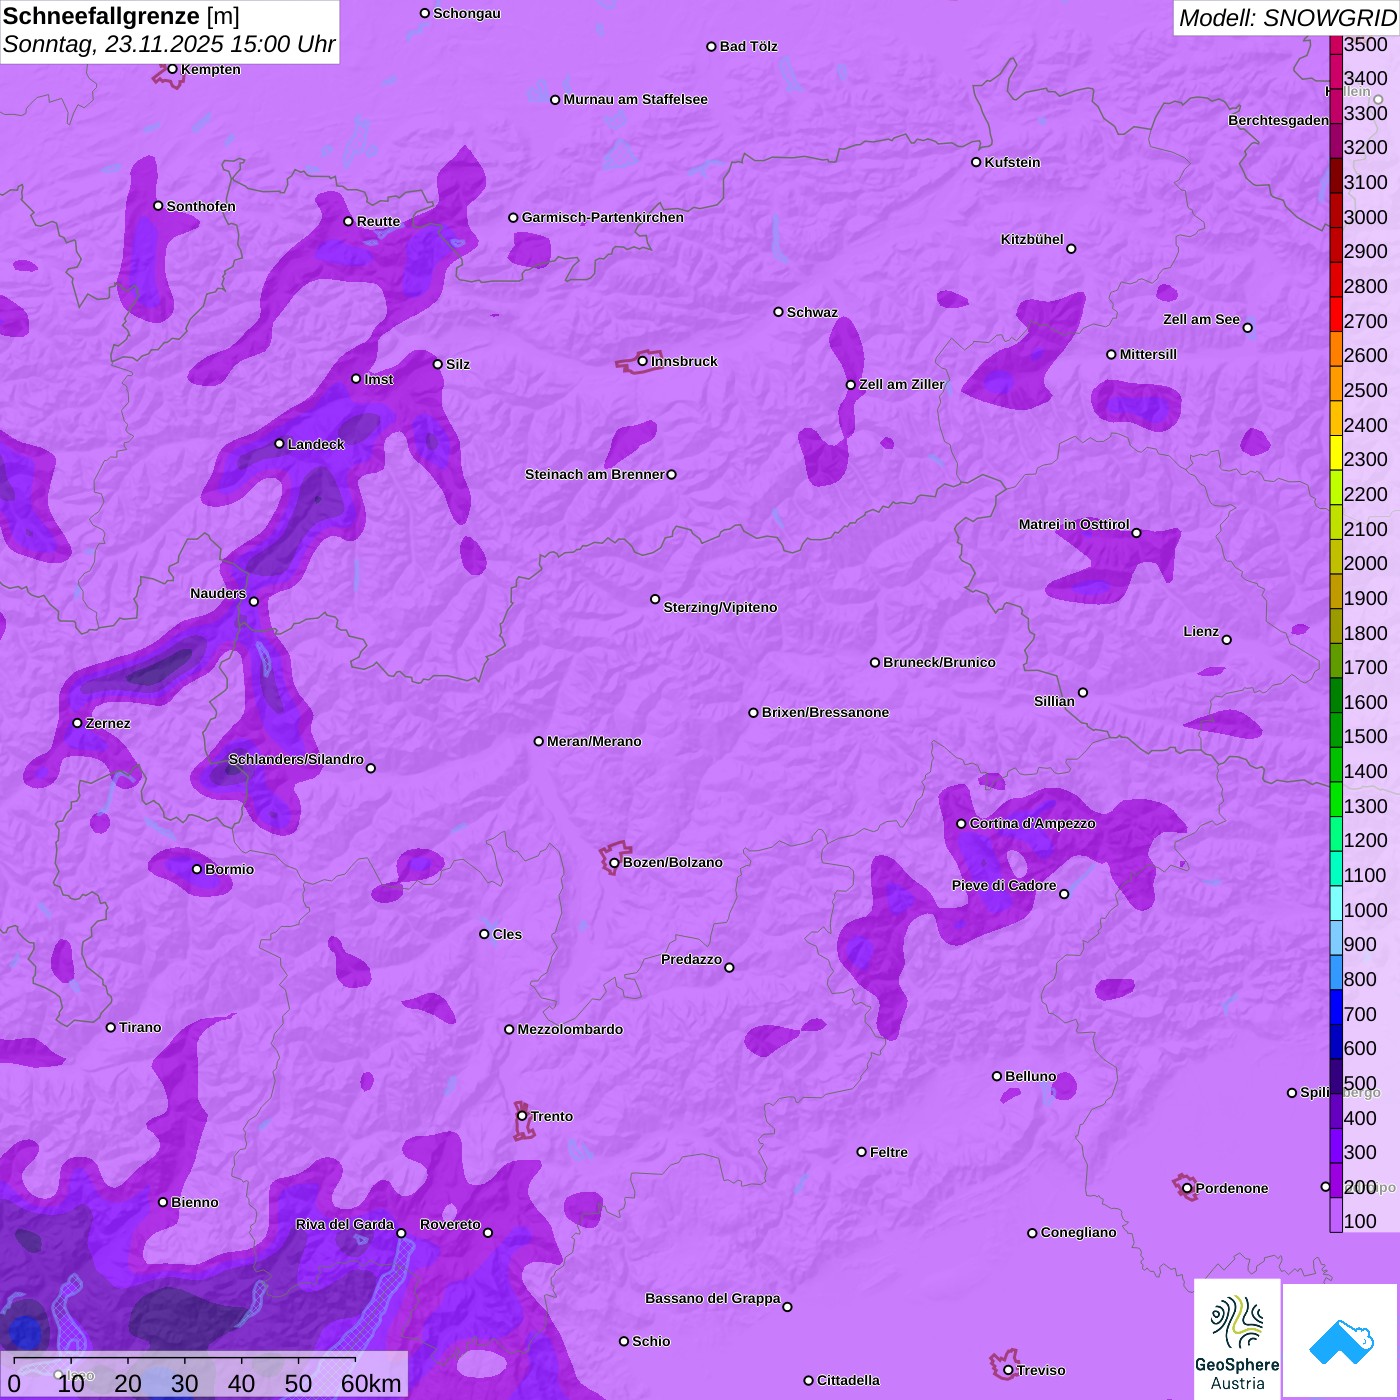
Task: Click the Reutte marker dot
Action: 349,221
